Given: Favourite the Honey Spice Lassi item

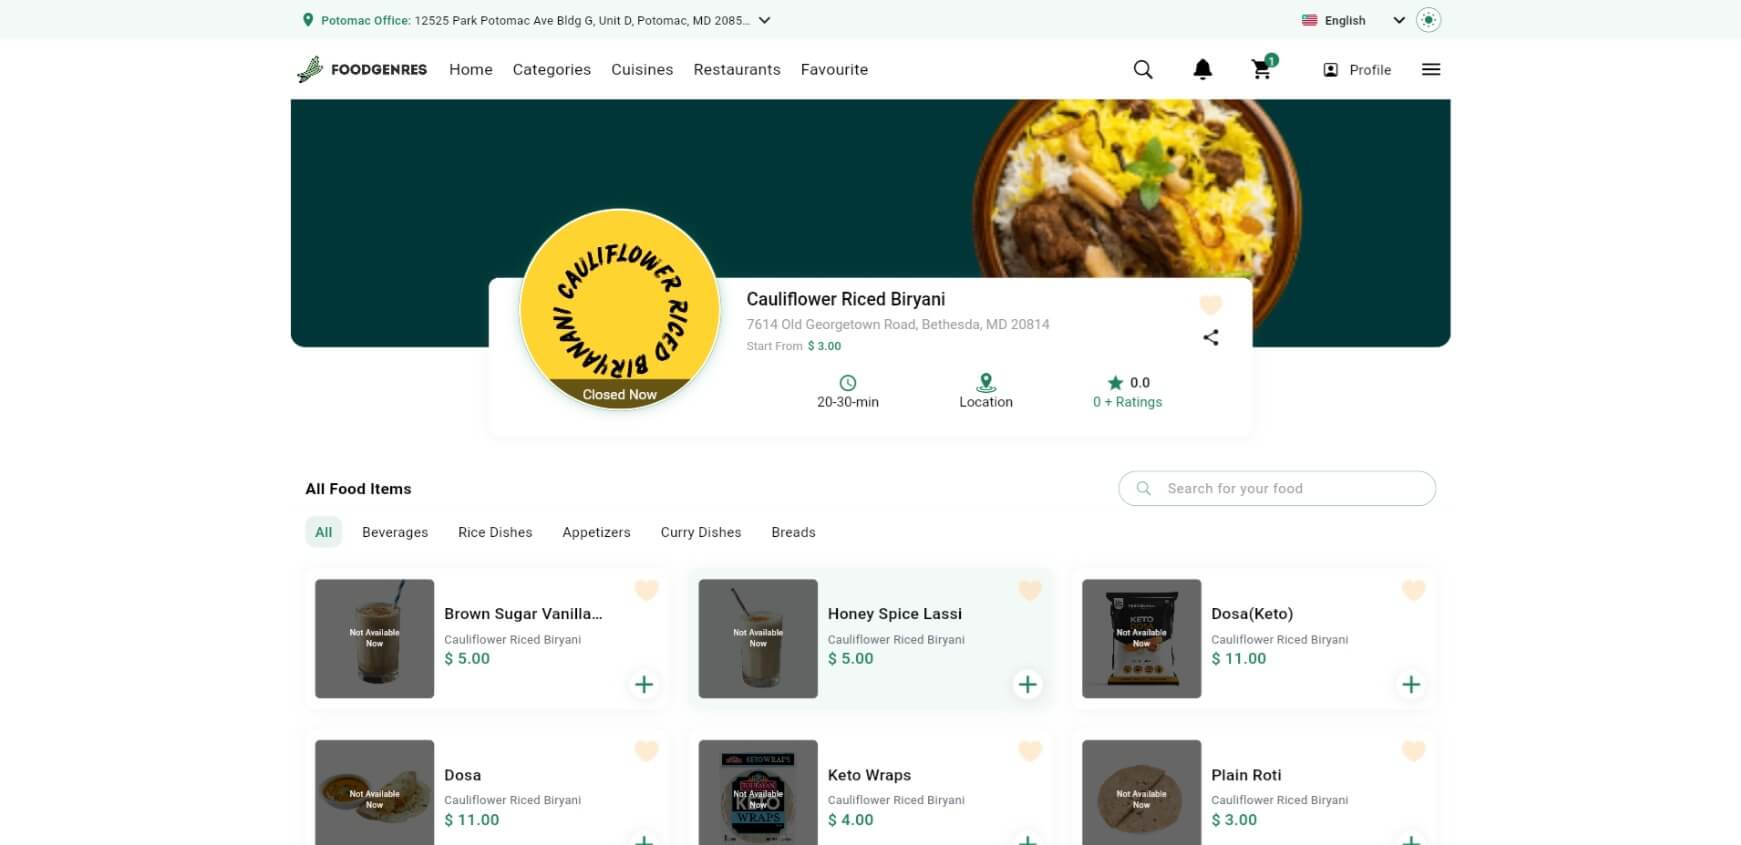Looking at the screenshot, I should (x=1030, y=590).
